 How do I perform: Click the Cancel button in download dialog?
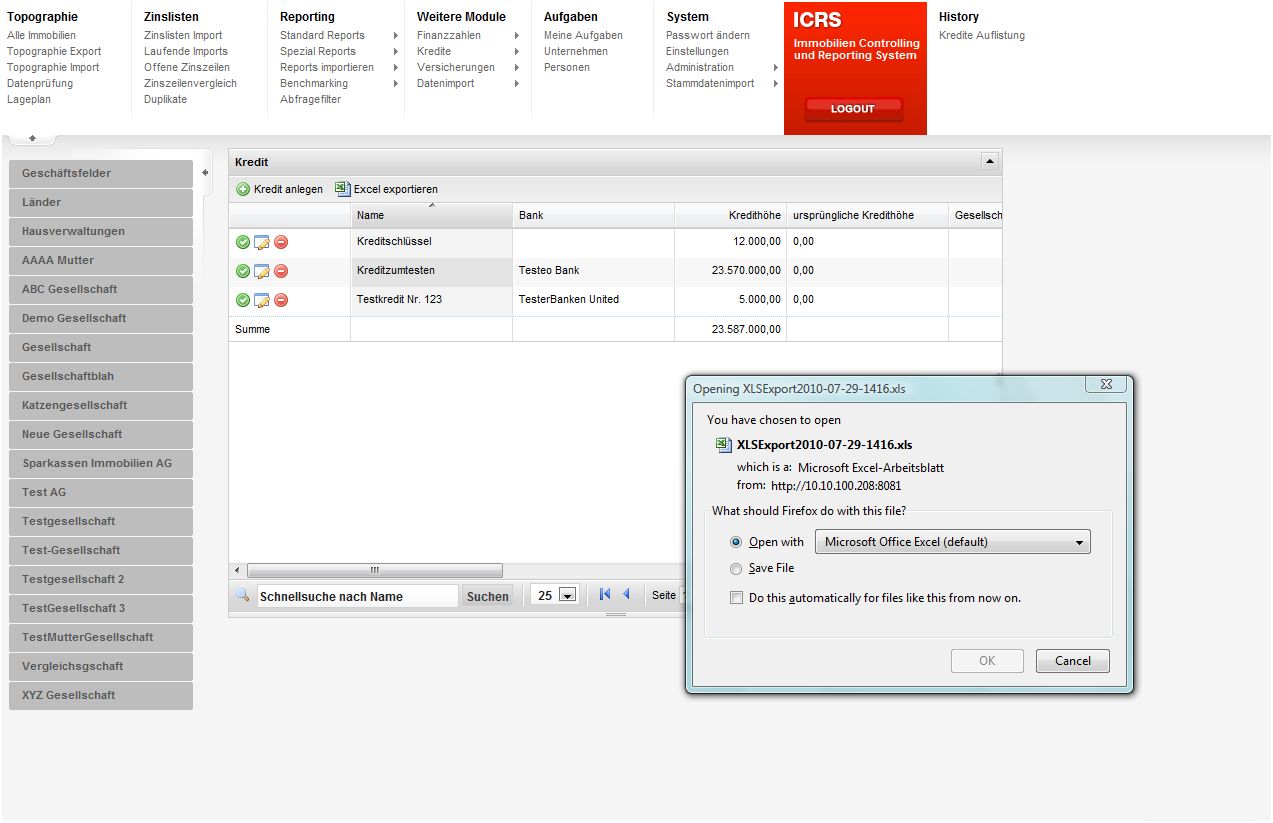coord(1072,661)
